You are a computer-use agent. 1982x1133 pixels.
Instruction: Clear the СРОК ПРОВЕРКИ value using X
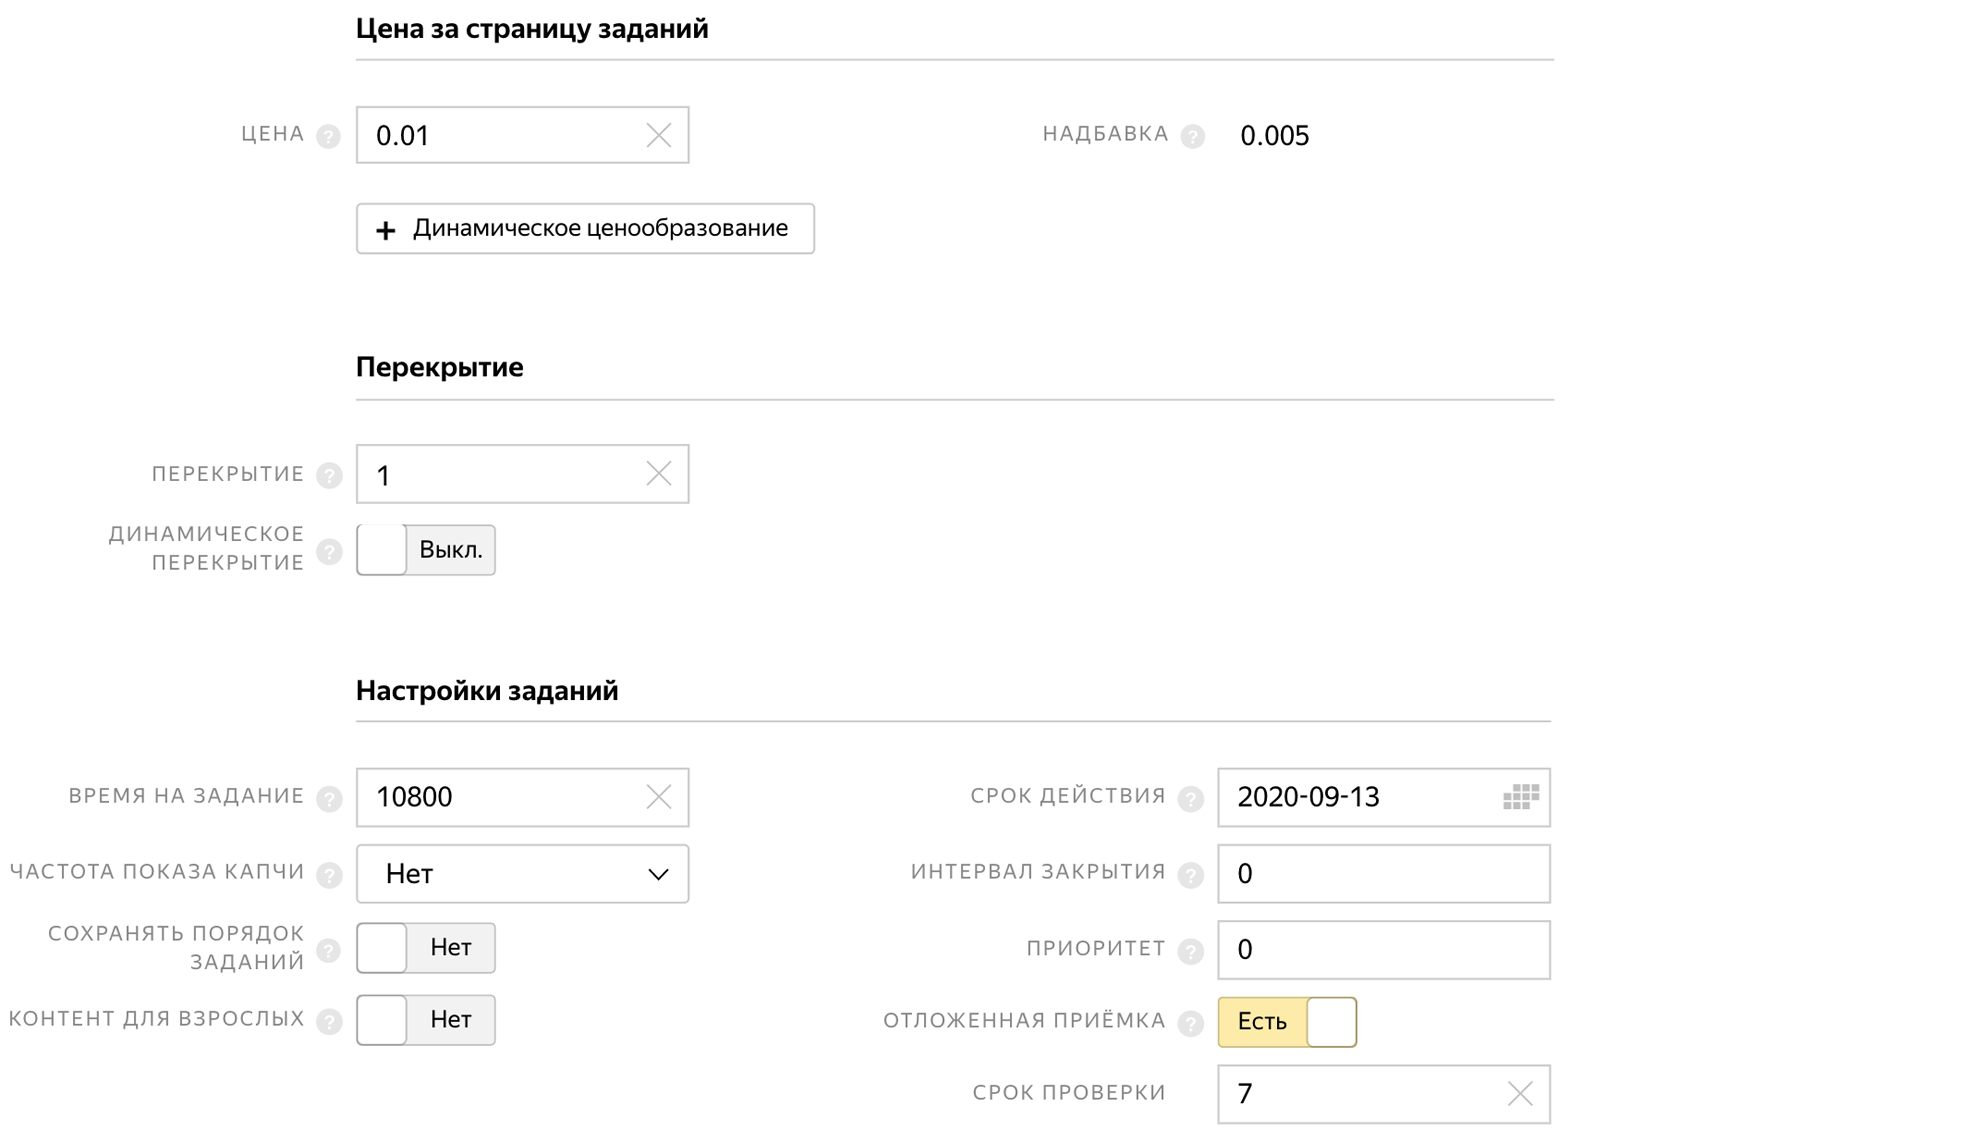tap(1519, 1094)
